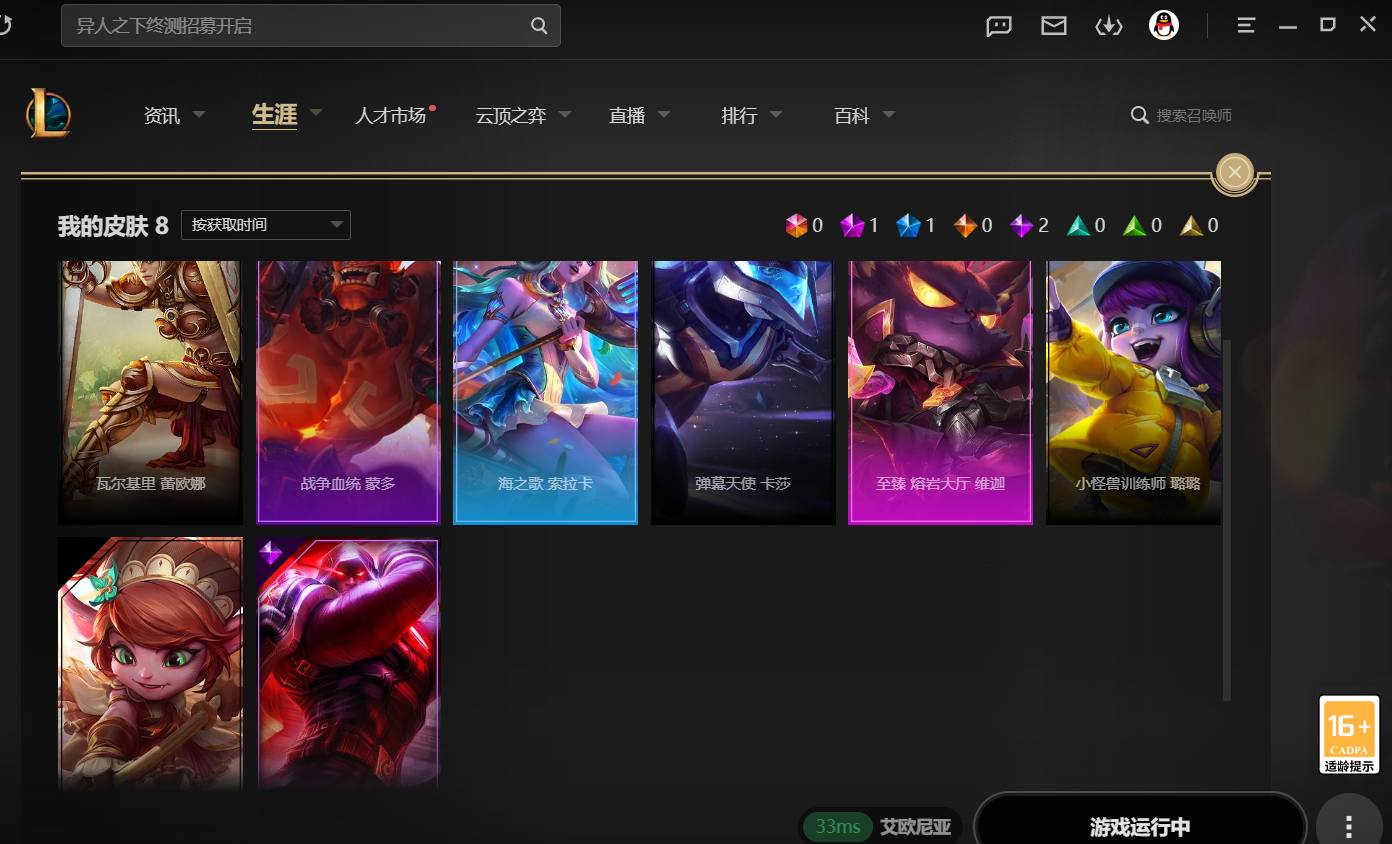Open the 至臻 熔岩大厅 维迦 skin card

click(x=940, y=392)
